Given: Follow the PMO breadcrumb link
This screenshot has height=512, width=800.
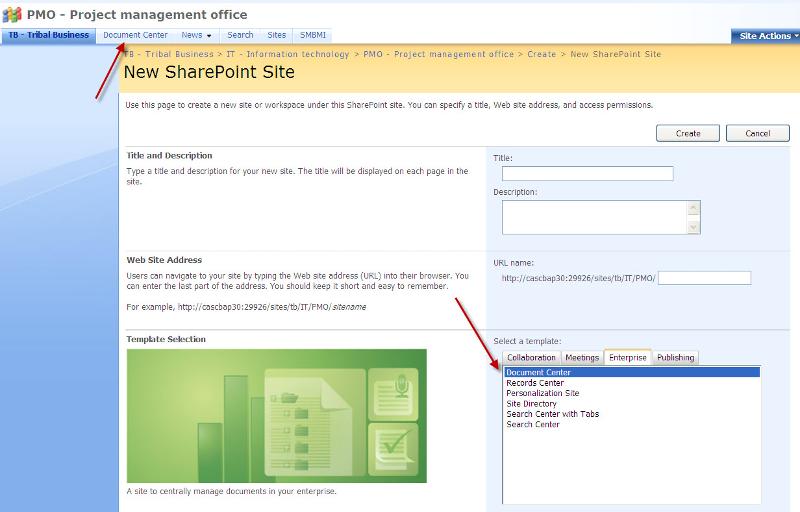Looking at the screenshot, I should point(439,54).
